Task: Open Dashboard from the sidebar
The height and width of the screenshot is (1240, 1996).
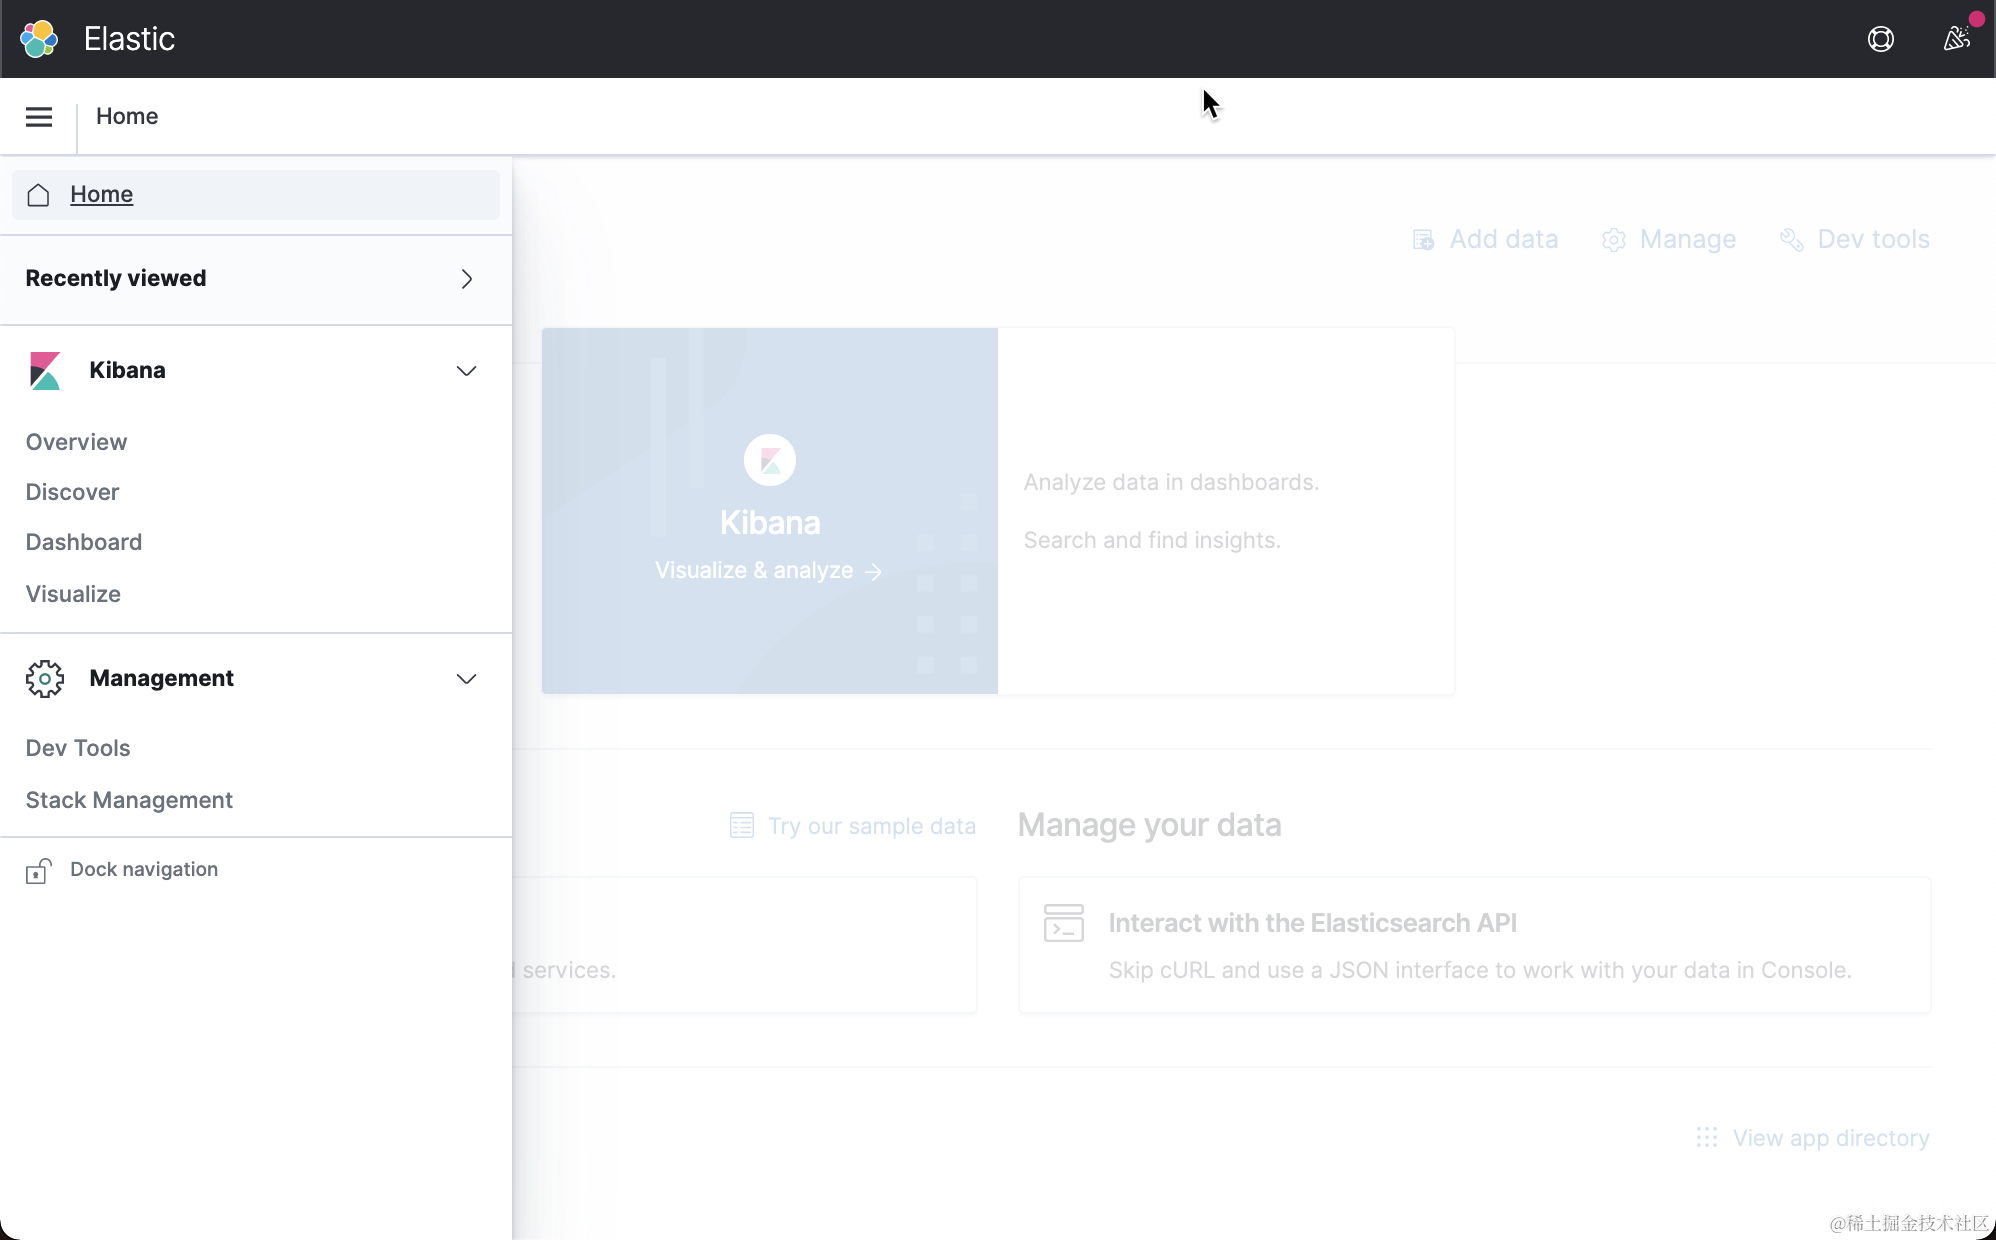Action: pos(84,542)
